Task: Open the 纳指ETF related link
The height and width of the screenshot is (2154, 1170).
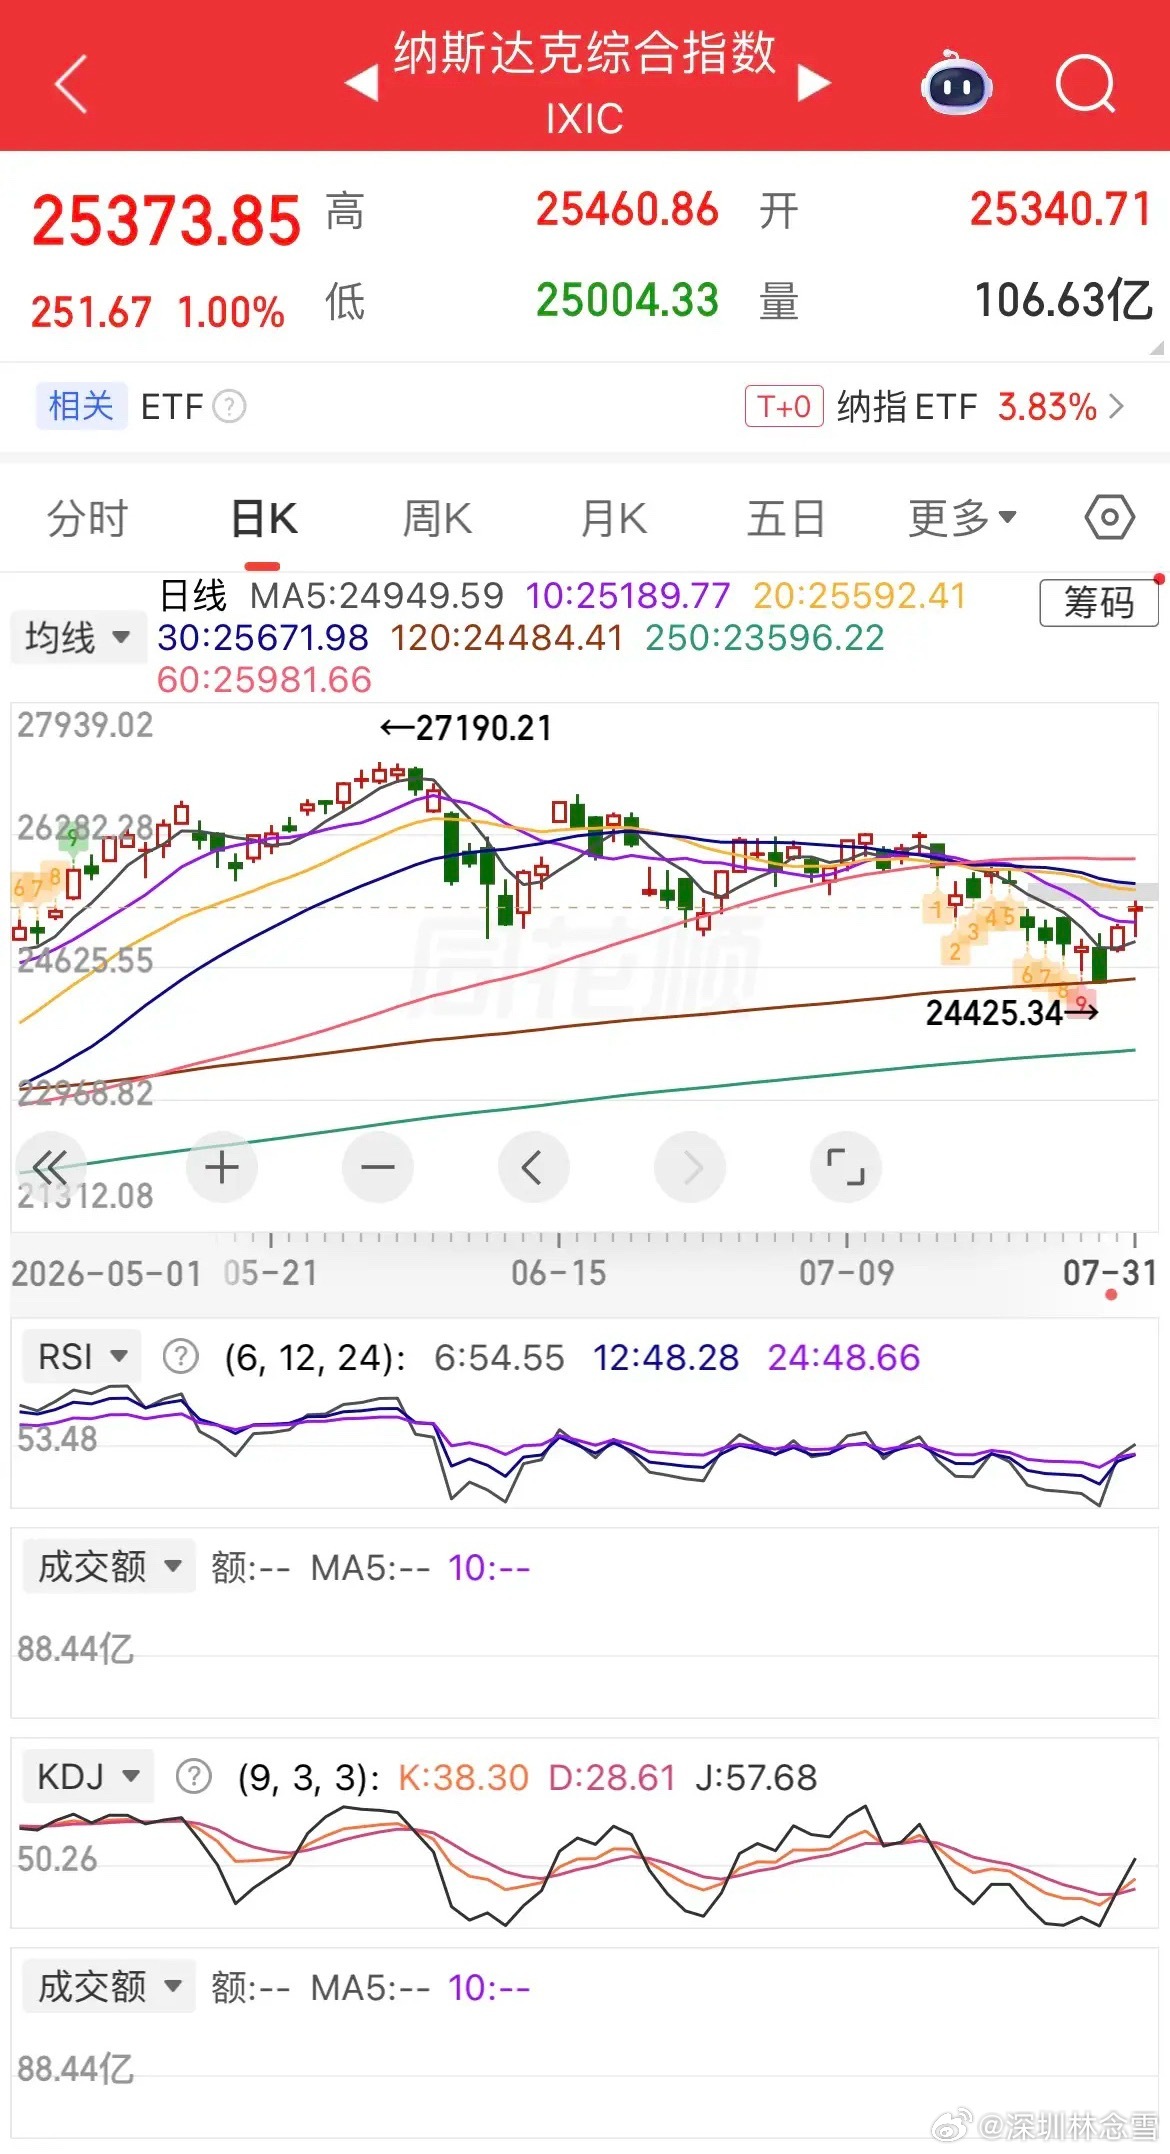Action: (934, 407)
